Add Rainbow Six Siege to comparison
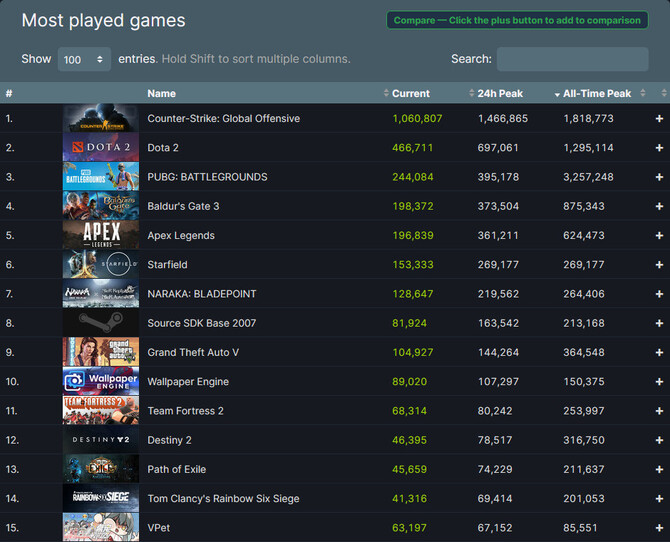Screen dimensions: 670x542 tap(659, 499)
